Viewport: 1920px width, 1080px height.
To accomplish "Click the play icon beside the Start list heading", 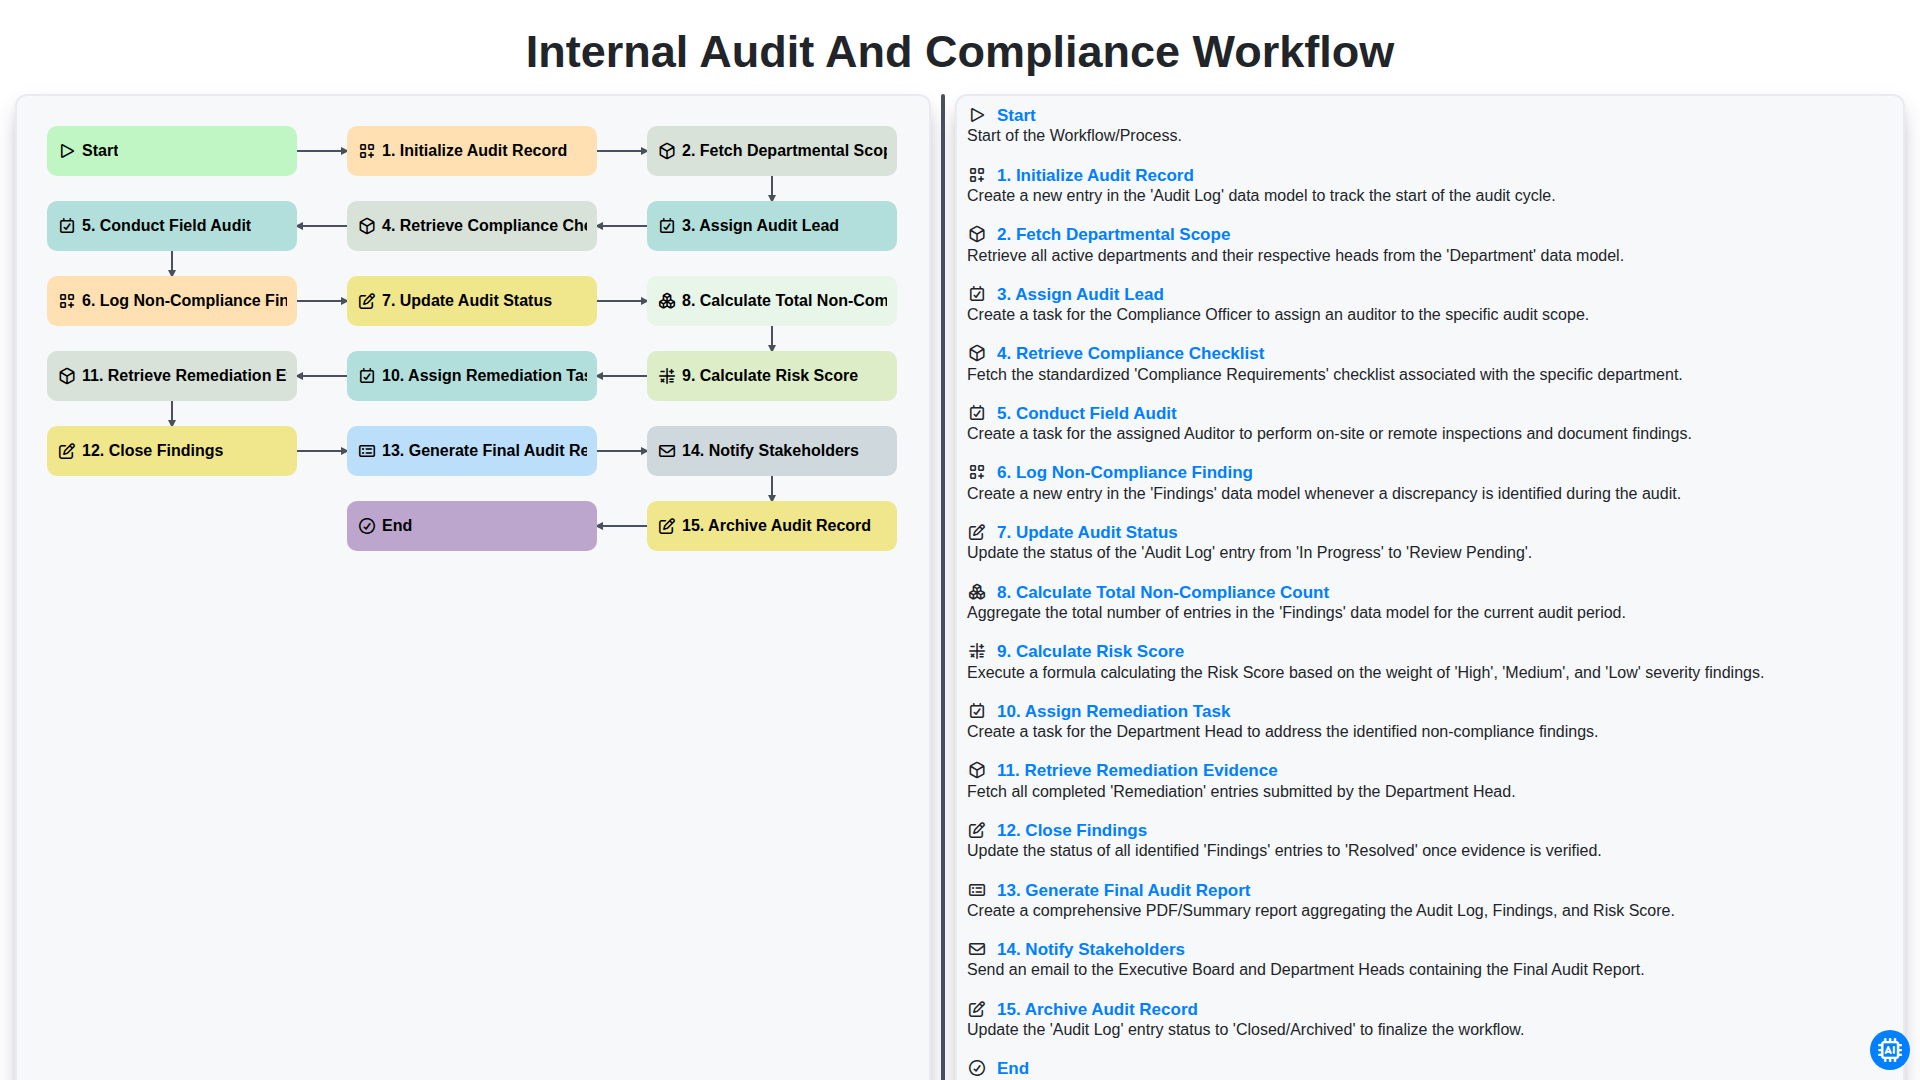I will [x=977, y=115].
